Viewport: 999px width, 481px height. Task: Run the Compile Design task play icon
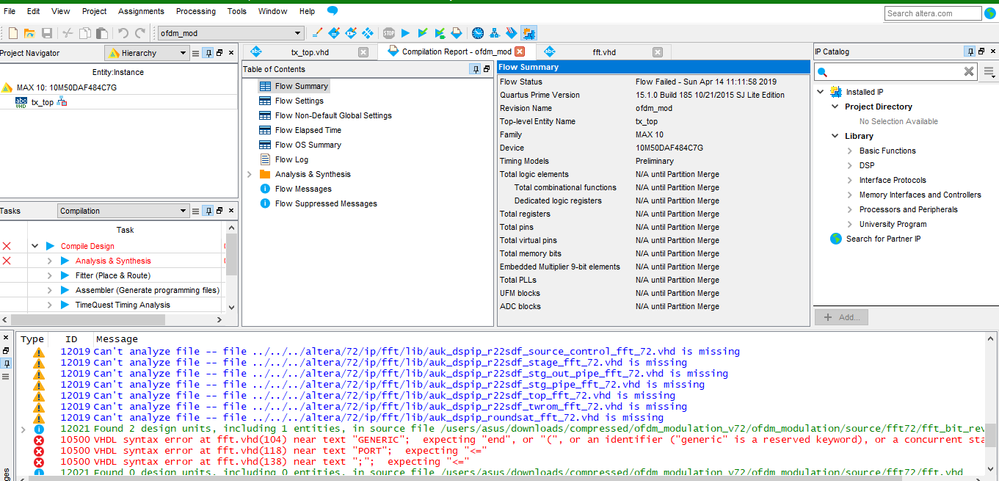tap(49, 245)
